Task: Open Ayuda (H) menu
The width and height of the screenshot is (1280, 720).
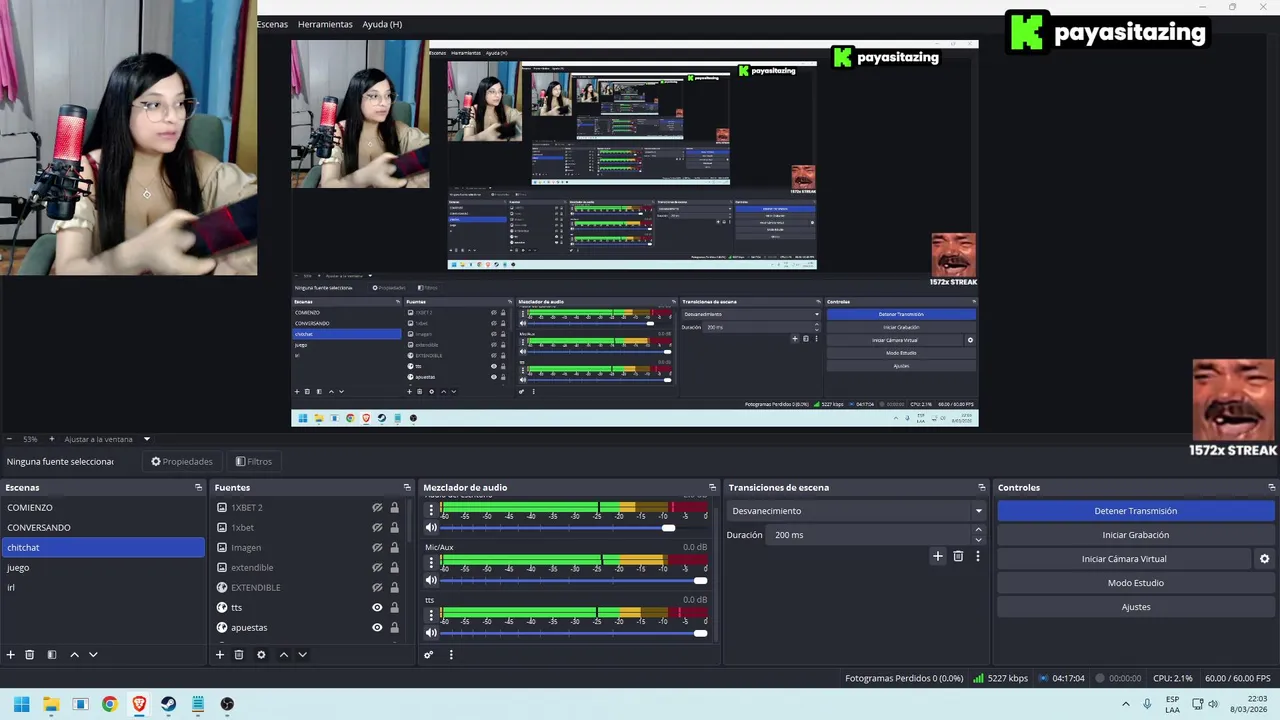Action: coord(382,24)
